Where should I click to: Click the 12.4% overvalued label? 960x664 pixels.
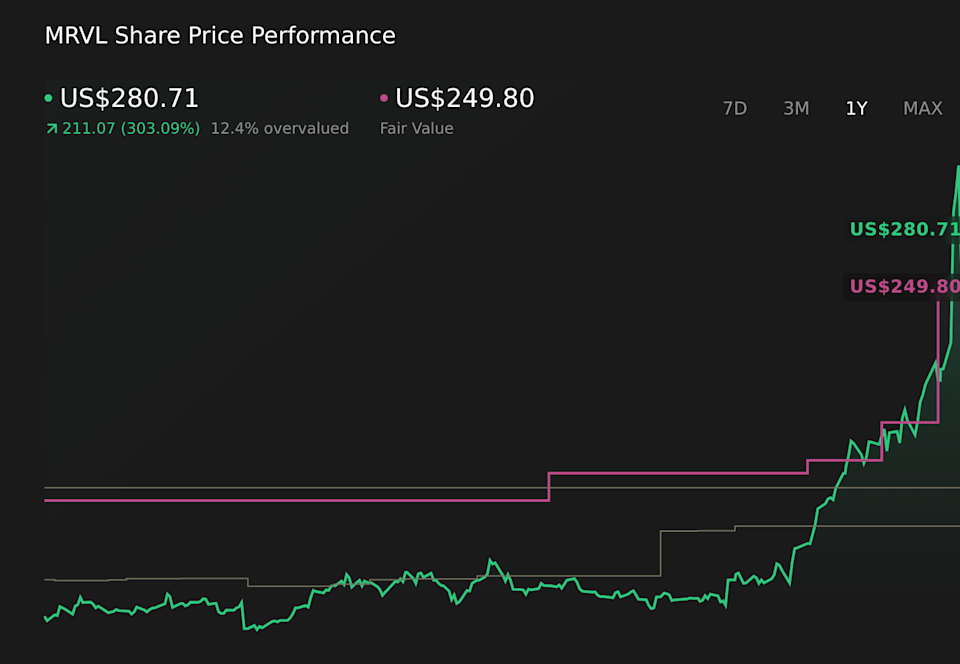coord(280,129)
